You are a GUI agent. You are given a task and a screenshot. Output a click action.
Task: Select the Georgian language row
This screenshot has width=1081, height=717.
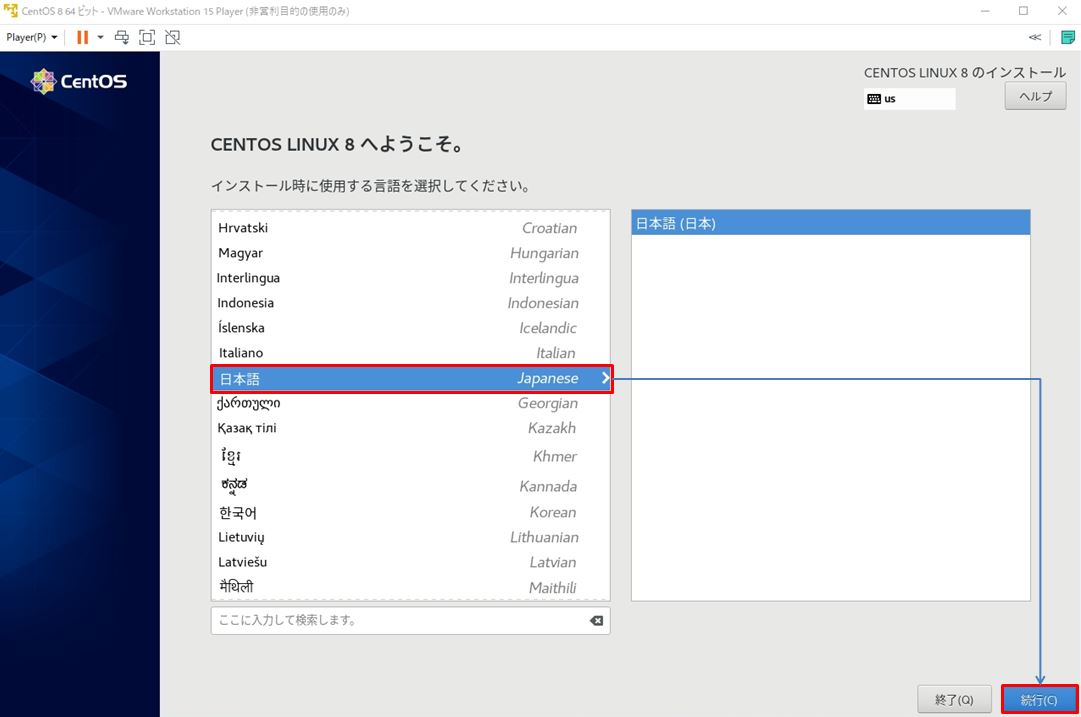410,403
